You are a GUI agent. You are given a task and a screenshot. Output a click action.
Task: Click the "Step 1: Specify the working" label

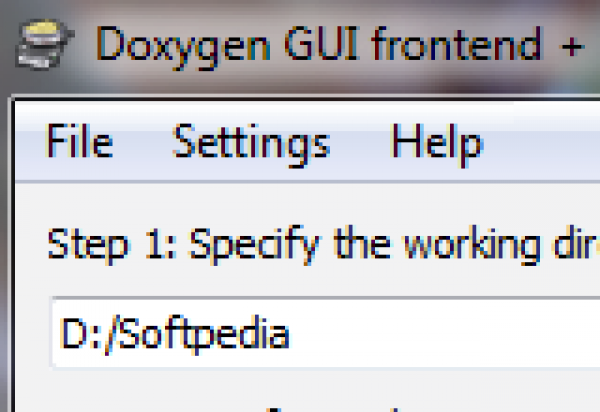point(300,245)
